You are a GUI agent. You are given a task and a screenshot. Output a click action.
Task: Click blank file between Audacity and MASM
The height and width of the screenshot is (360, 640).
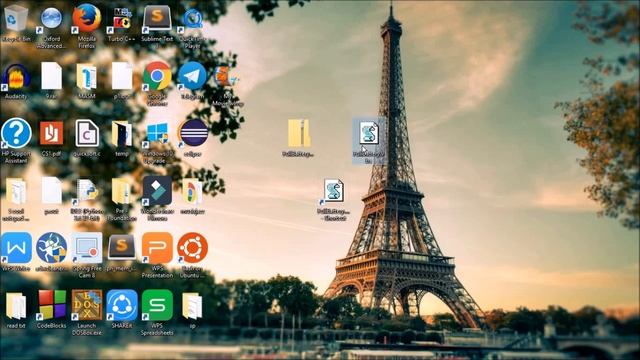[51, 76]
